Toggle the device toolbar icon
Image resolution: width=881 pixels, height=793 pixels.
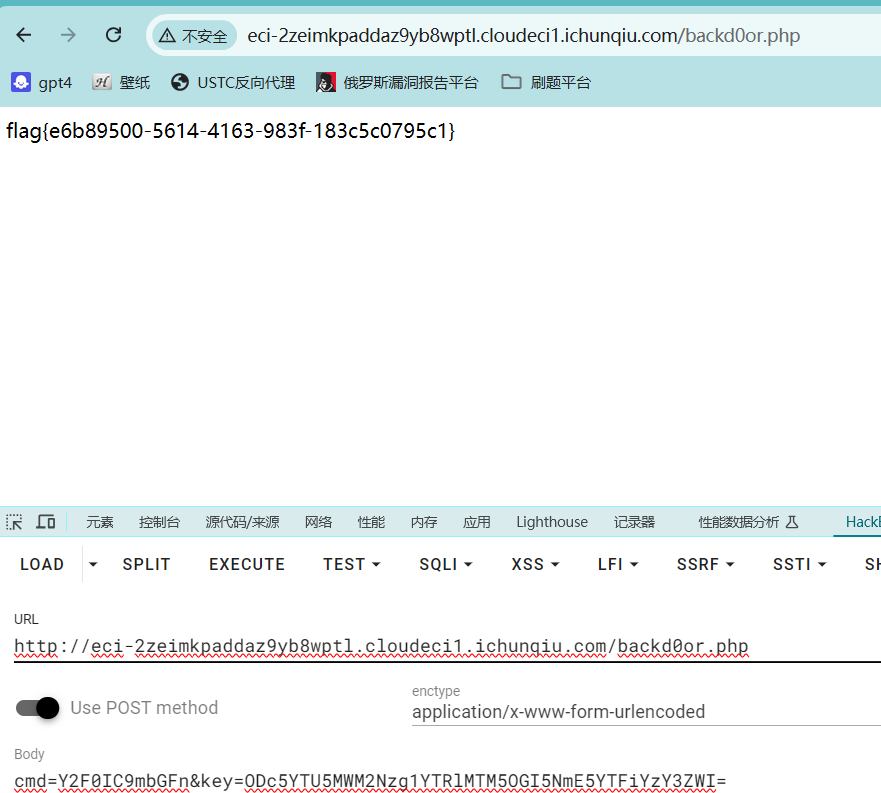click(x=45, y=522)
